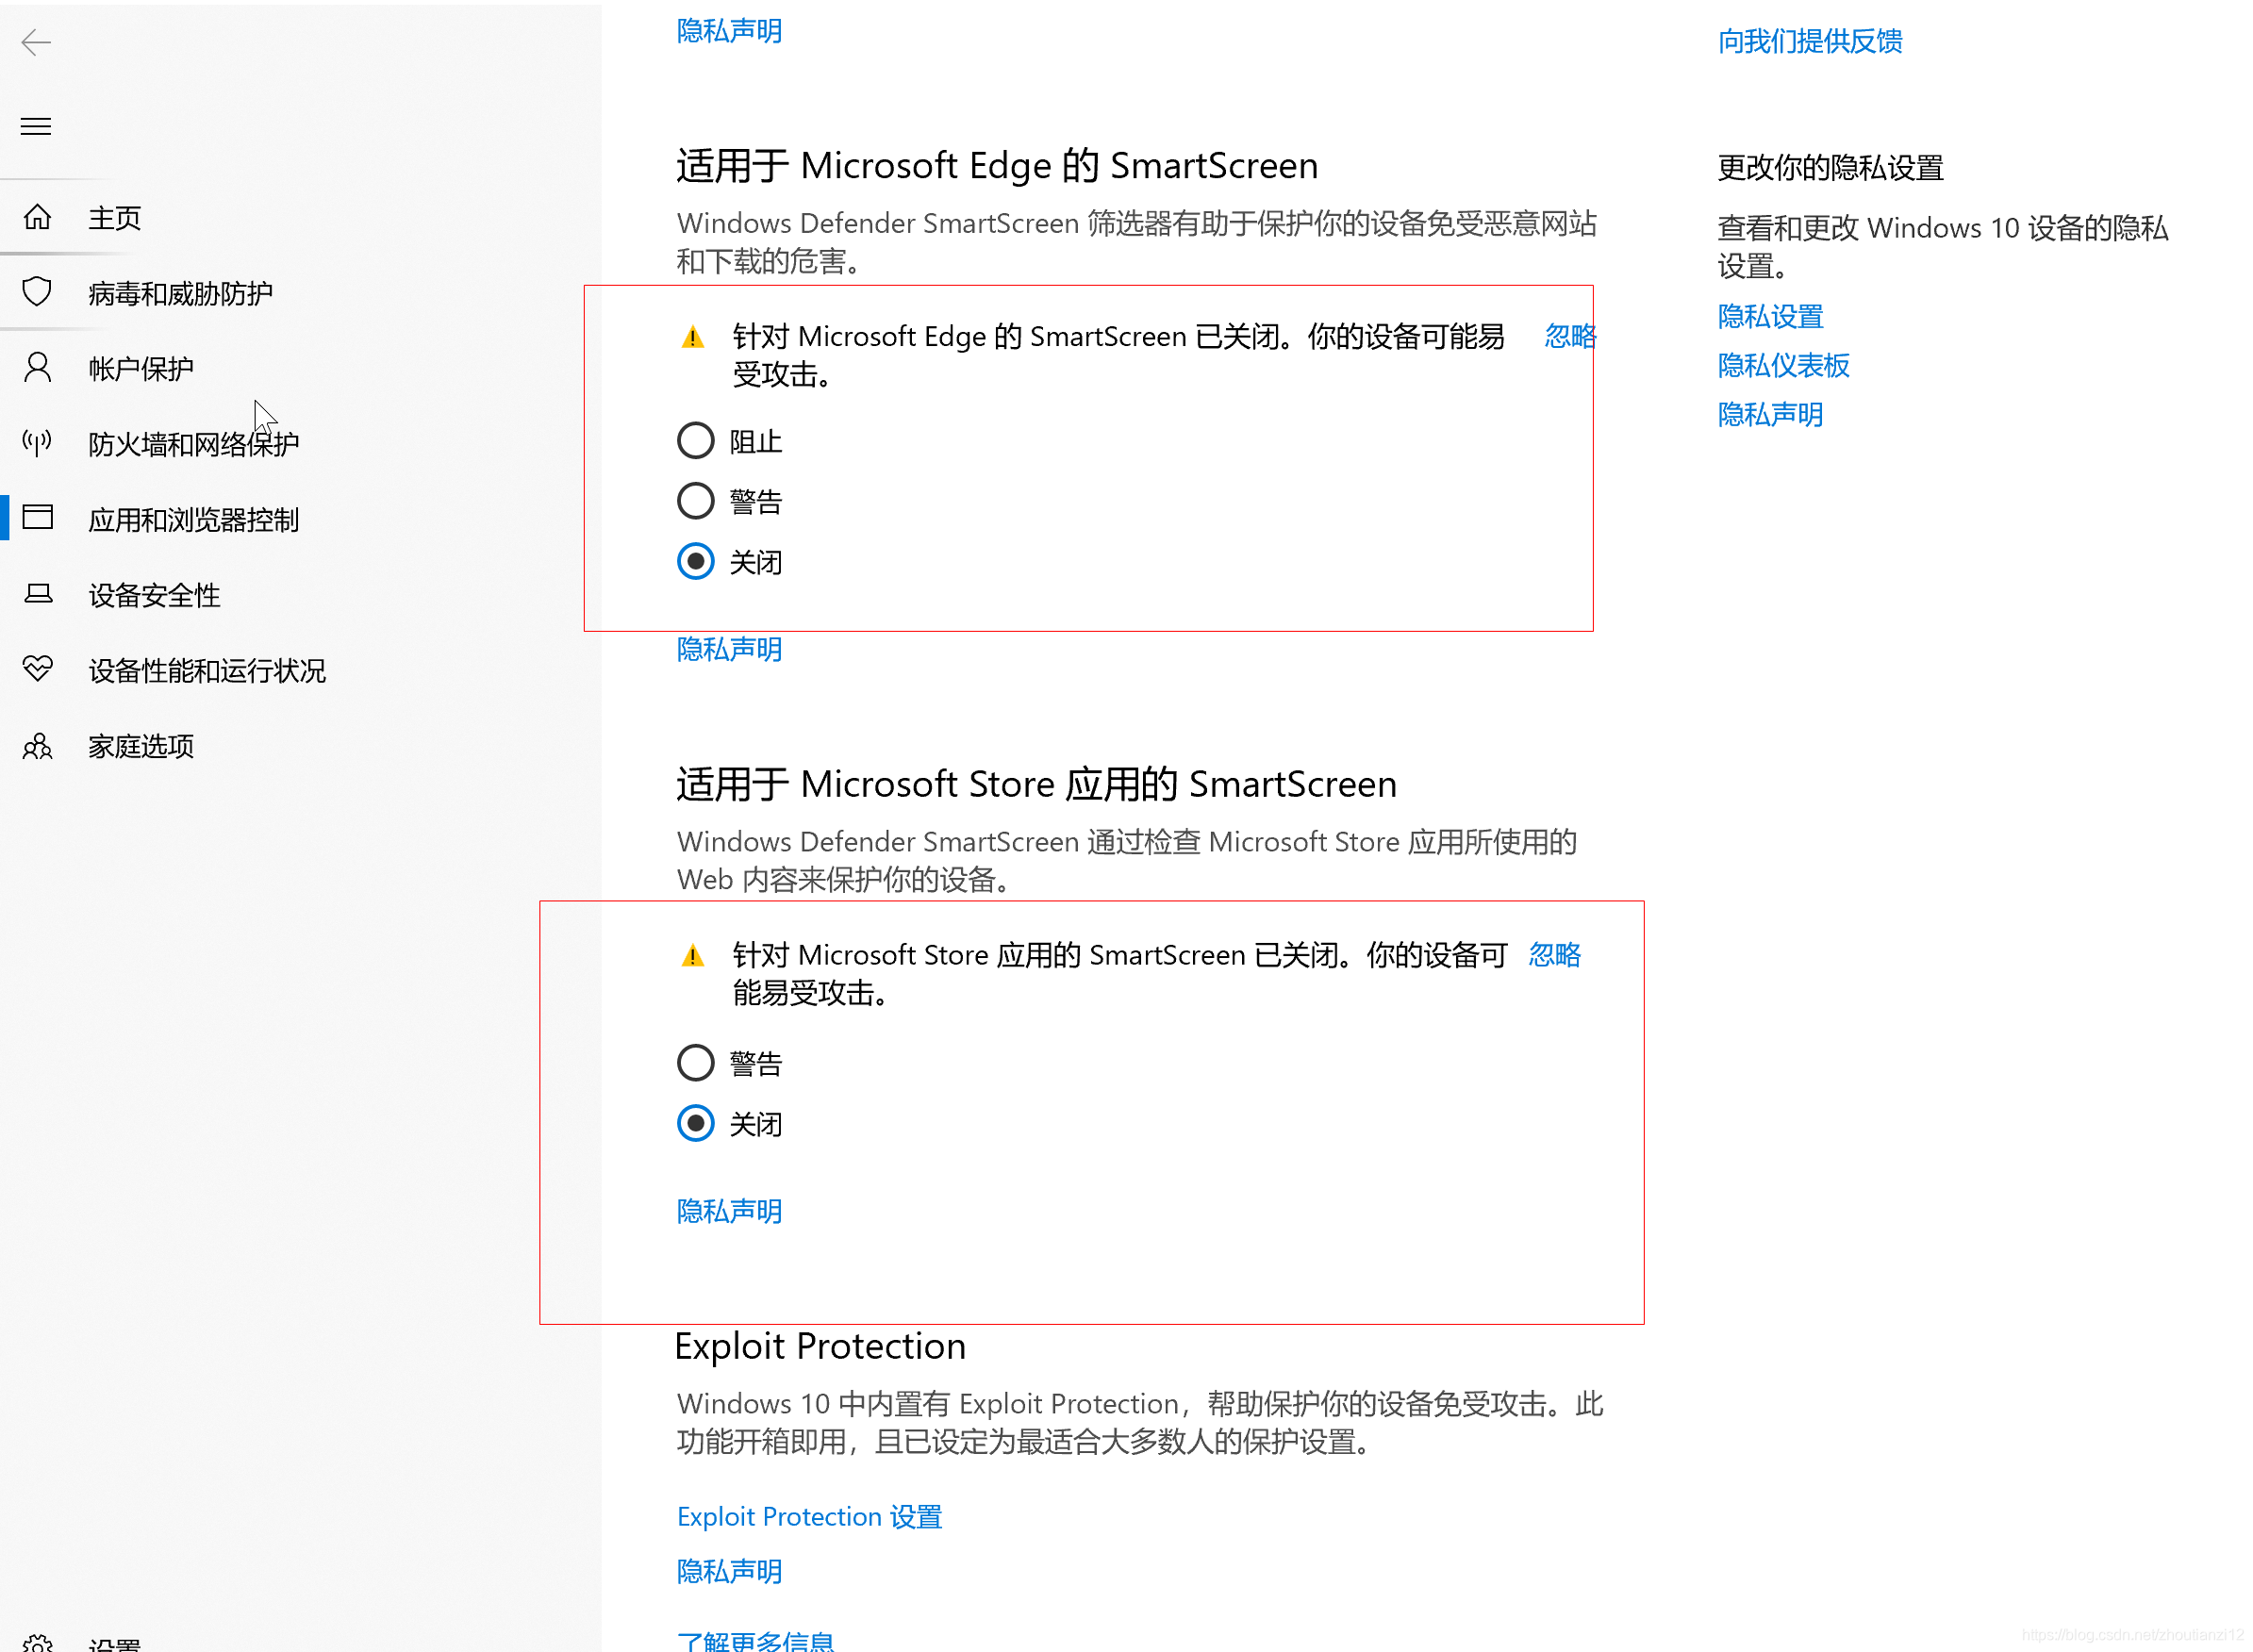Click the back arrow icon
The image size is (2253, 1652).
(36, 42)
